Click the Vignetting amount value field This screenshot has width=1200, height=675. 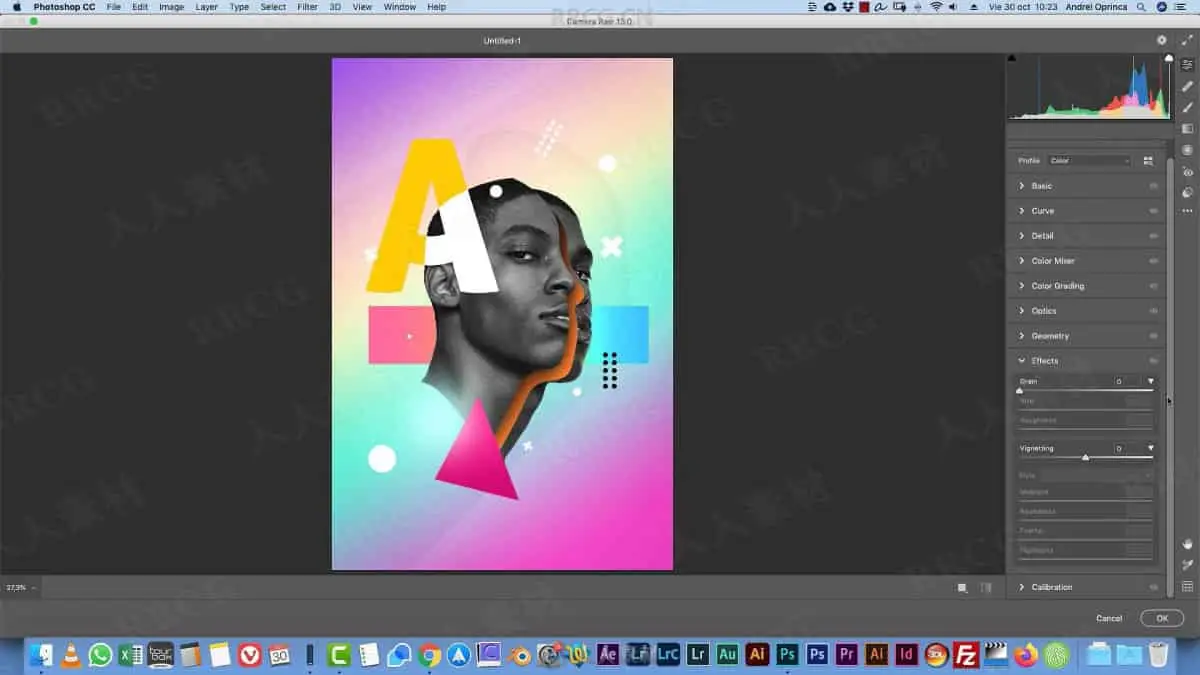pos(1127,448)
